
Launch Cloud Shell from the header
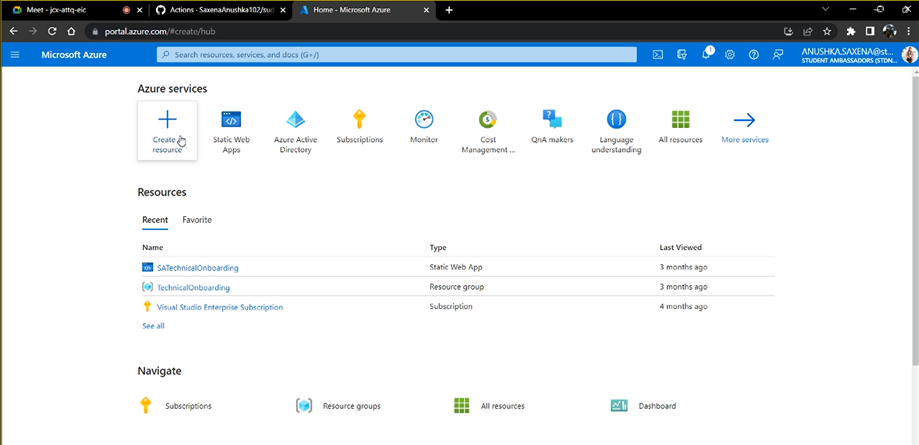tap(658, 55)
